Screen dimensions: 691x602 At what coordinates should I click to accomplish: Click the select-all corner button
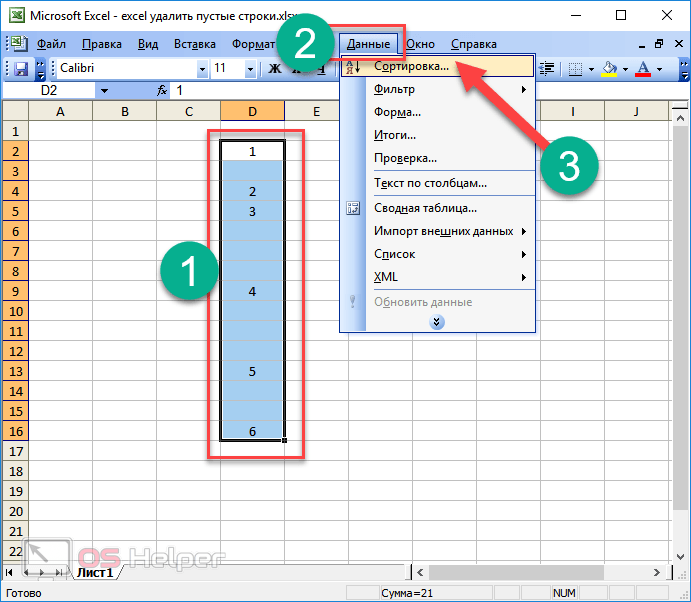pos(16,111)
